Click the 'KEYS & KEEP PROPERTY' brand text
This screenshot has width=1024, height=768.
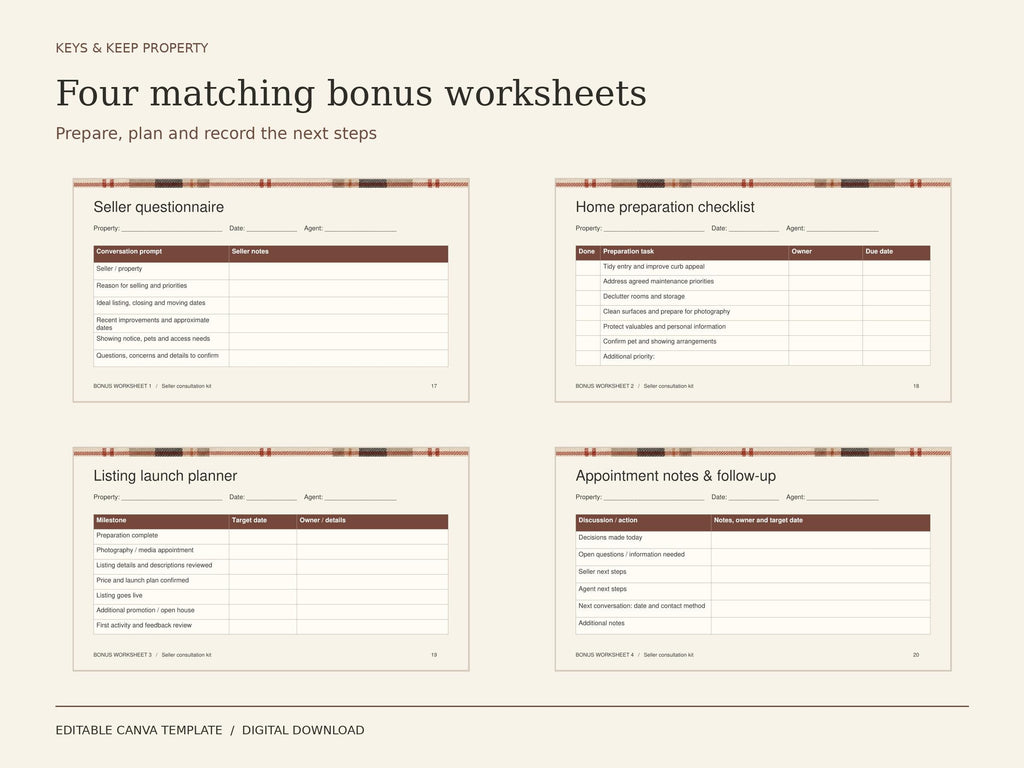(x=132, y=48)
